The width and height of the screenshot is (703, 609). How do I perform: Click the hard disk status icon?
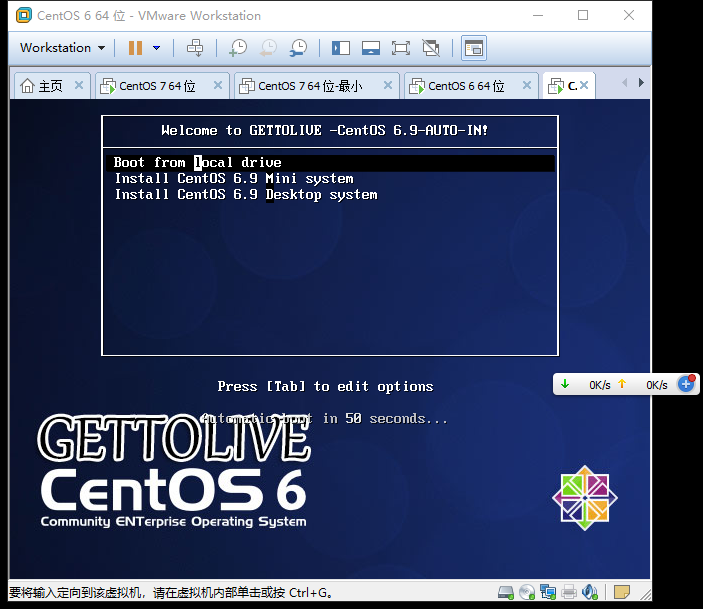(506, 592)
